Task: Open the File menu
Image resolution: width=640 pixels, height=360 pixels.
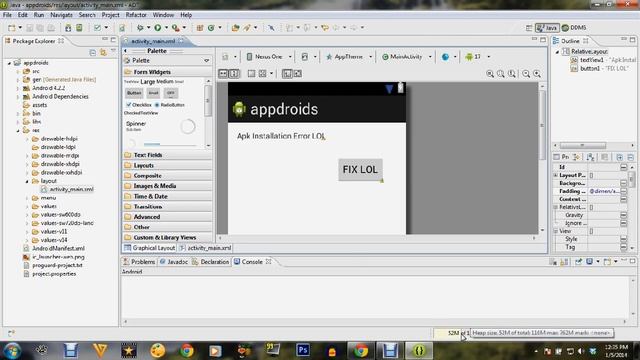Action: pyautogui.click(x=7, y=15)
